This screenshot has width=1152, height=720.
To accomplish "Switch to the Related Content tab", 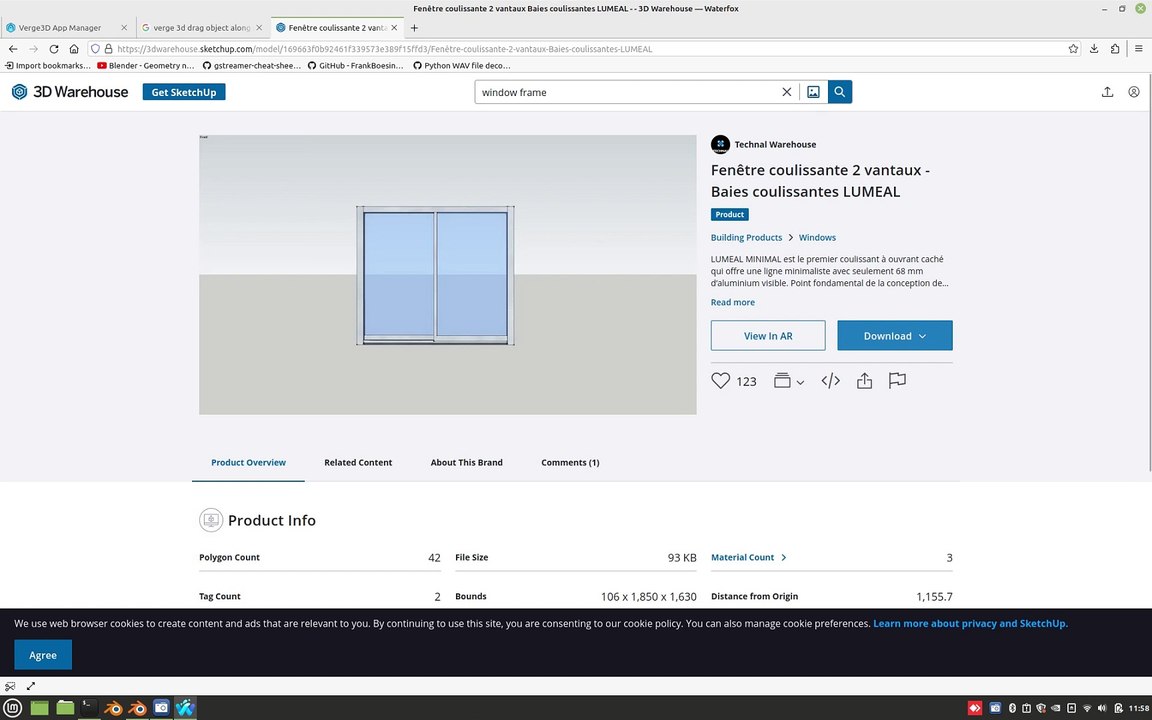I will (x=358, y=462).
